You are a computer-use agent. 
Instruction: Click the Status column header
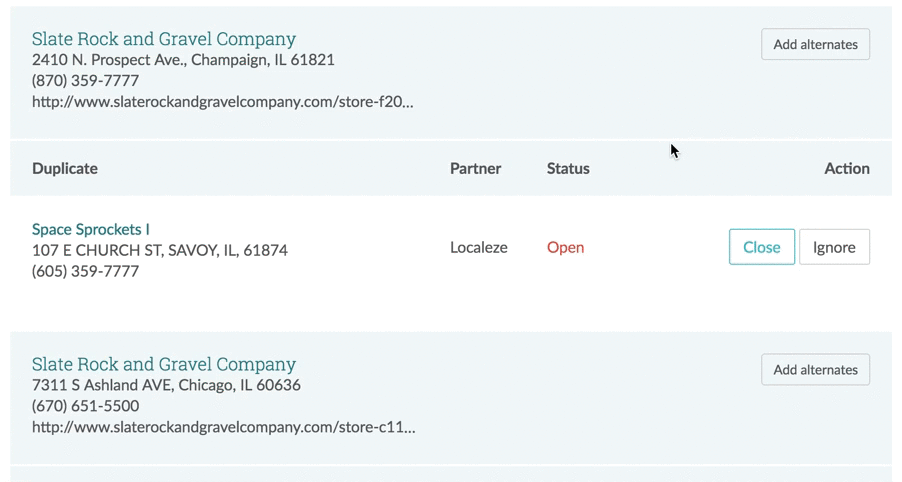coord(568,169)
